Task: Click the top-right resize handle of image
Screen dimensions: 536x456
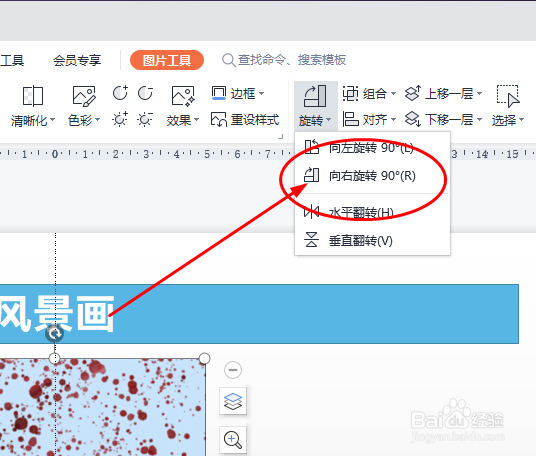Action: pos(204,359)
